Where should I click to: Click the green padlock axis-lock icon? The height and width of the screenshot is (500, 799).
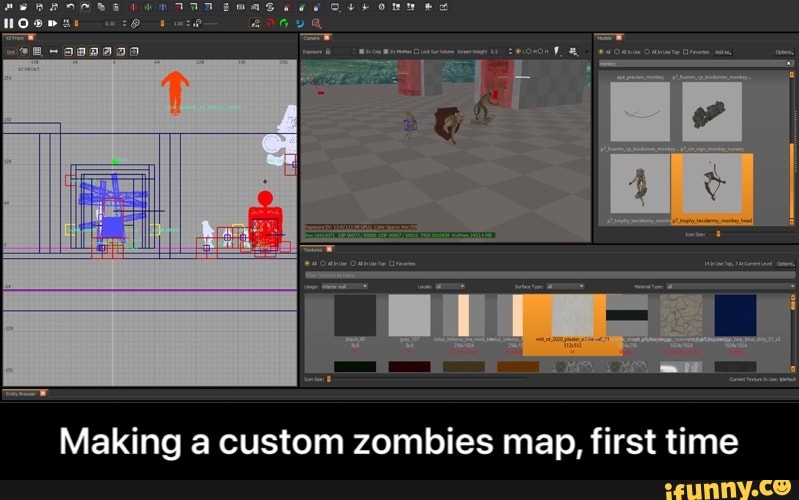pyautogui.click(x=302, y=7)
